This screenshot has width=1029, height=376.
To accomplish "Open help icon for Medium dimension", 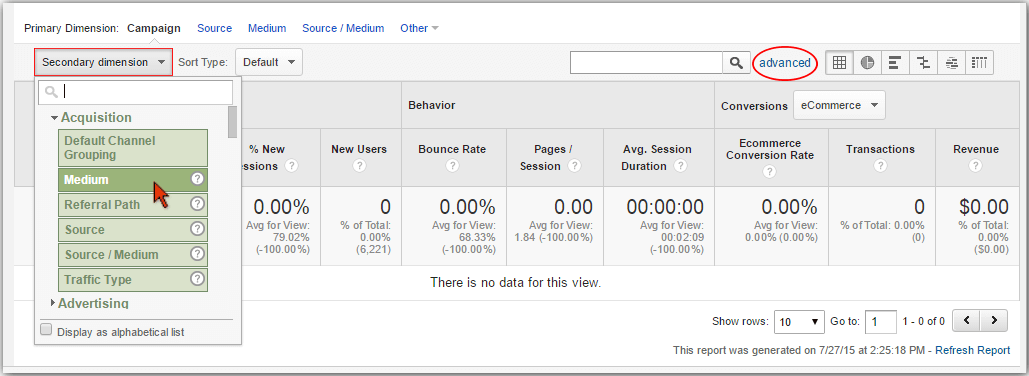I will (197, 179).
